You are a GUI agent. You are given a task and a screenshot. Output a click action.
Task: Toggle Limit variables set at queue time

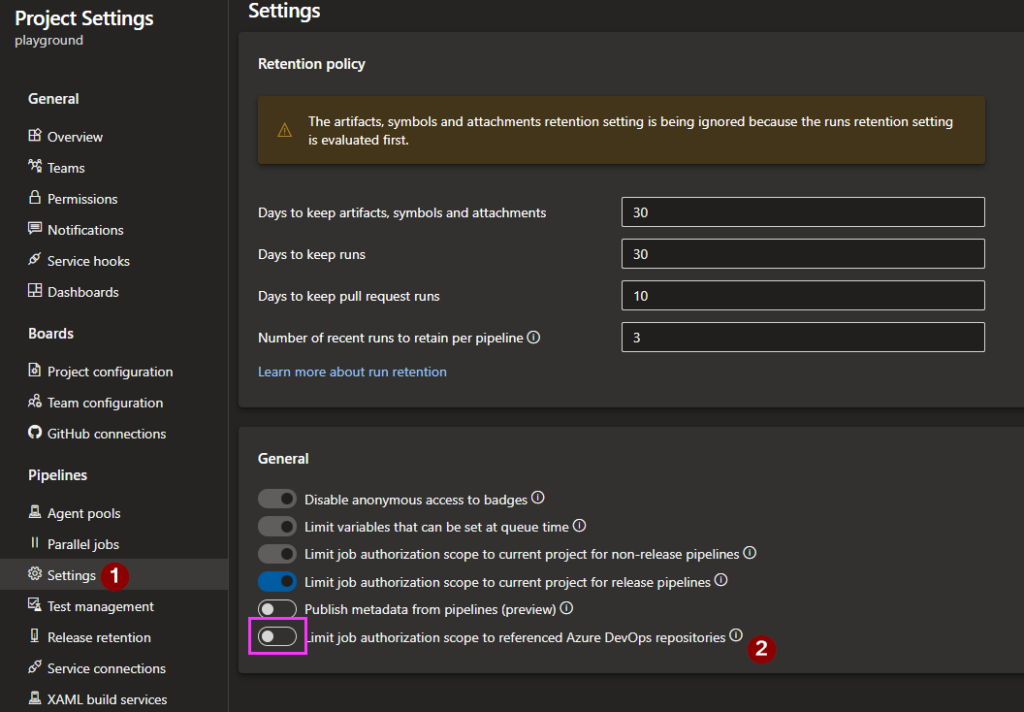[x=277, y=526]
